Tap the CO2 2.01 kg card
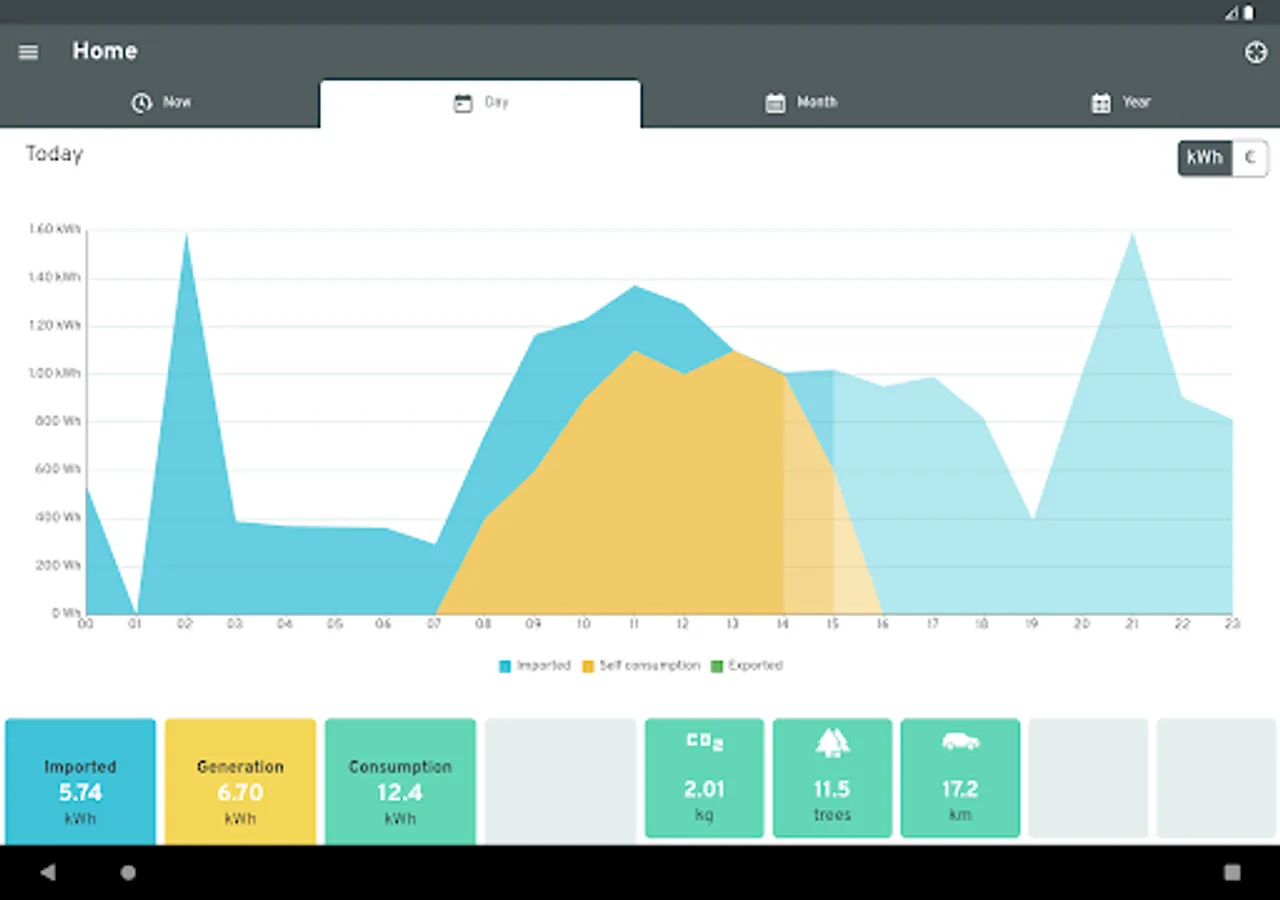Screen dimensions: 1280x900 704,778
